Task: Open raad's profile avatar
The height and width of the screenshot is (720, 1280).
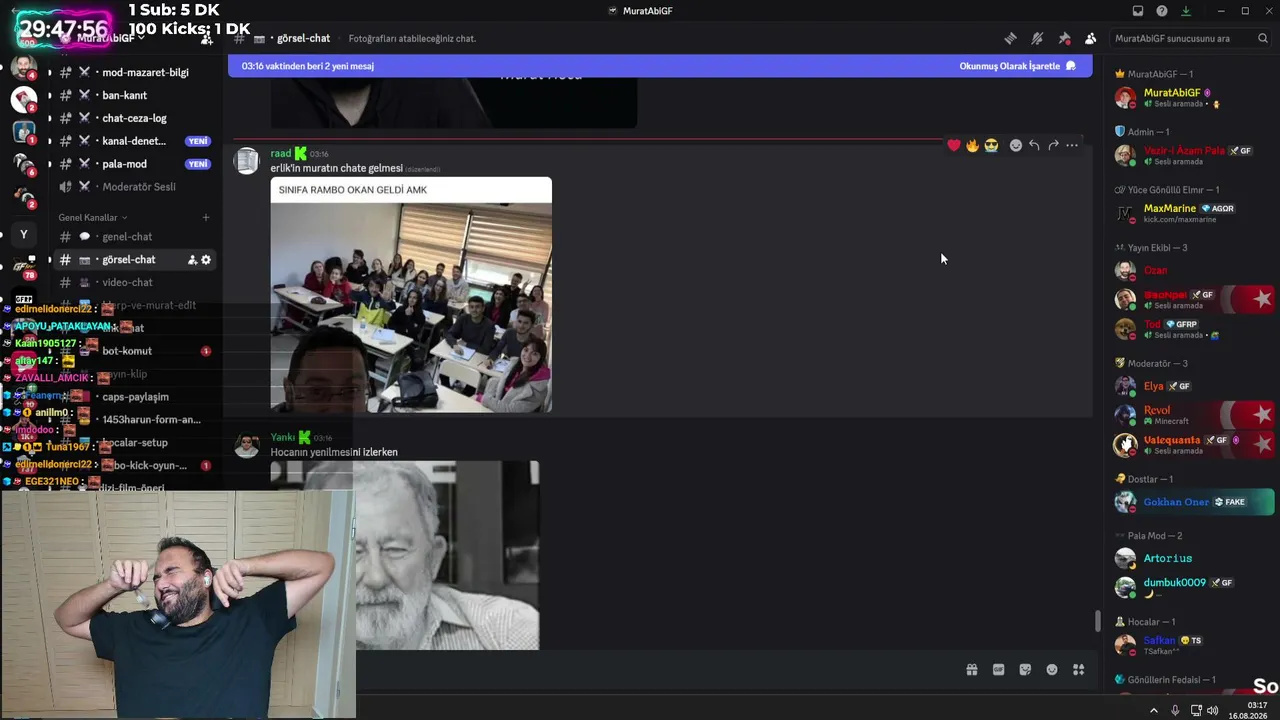Action: (x=246, y=161)
